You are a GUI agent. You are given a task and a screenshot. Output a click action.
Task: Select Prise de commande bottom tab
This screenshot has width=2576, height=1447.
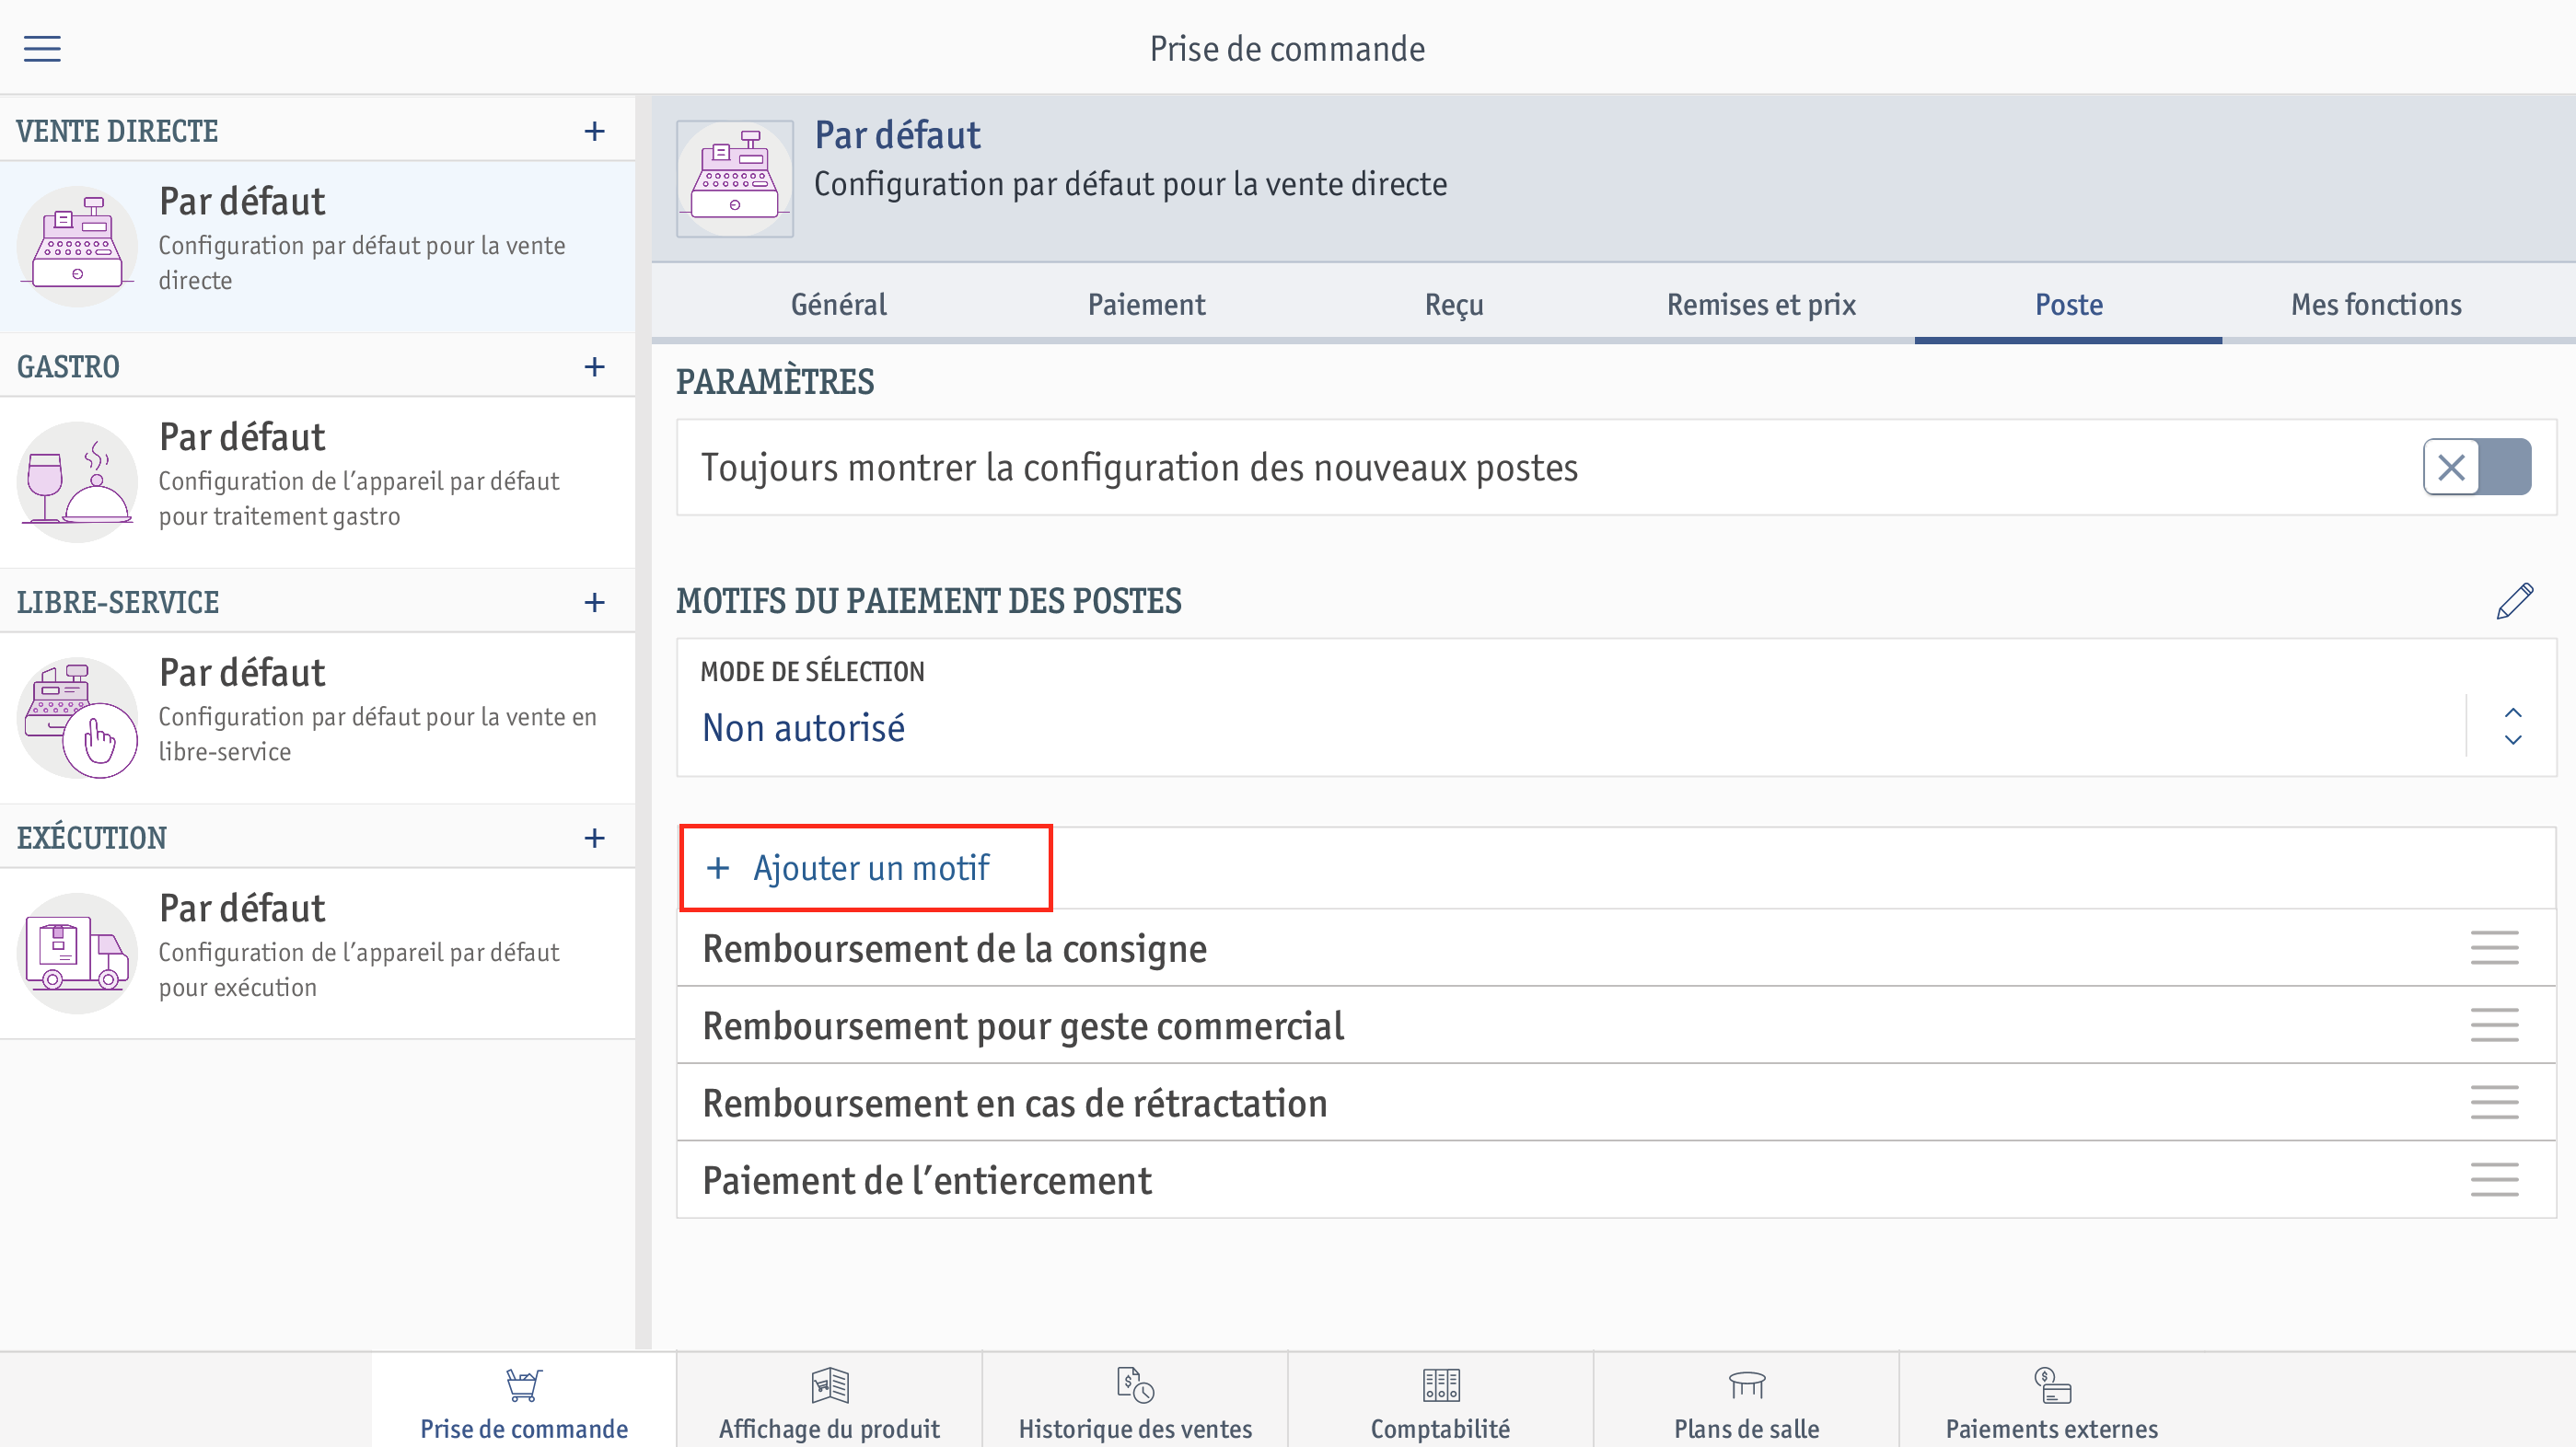point(524,1400)
